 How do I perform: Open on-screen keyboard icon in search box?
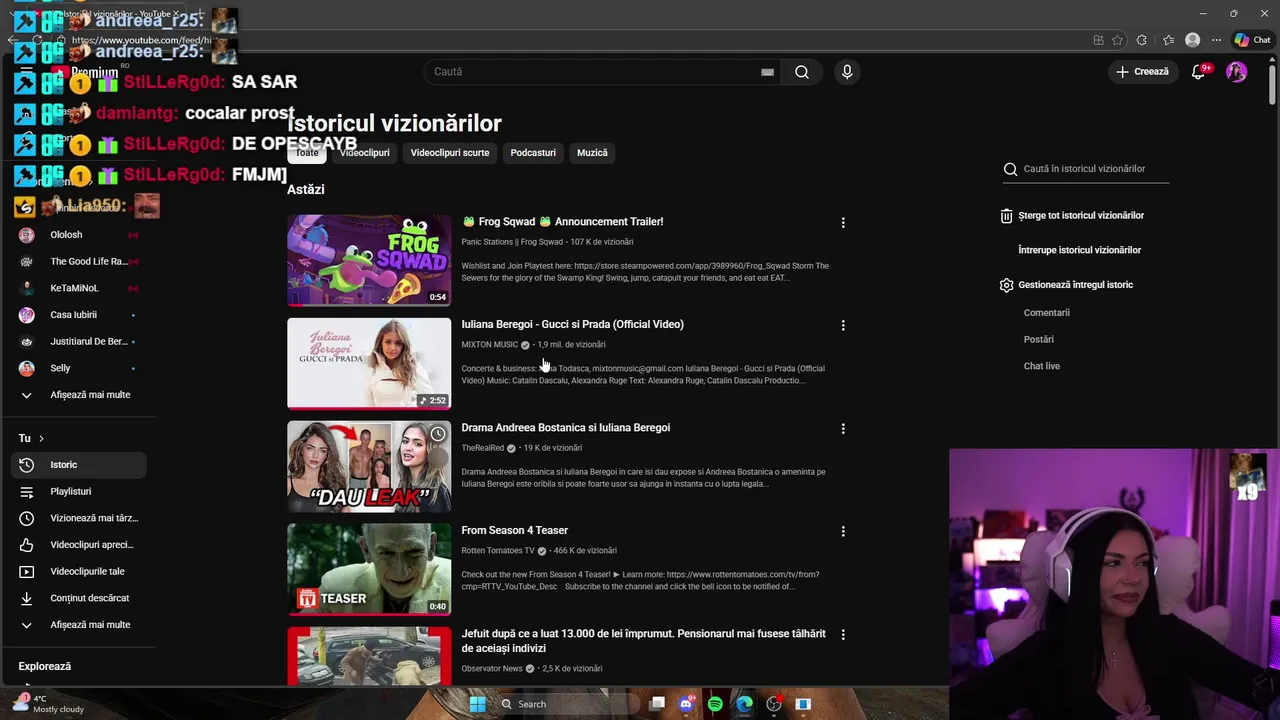click(x=767, y=72)
